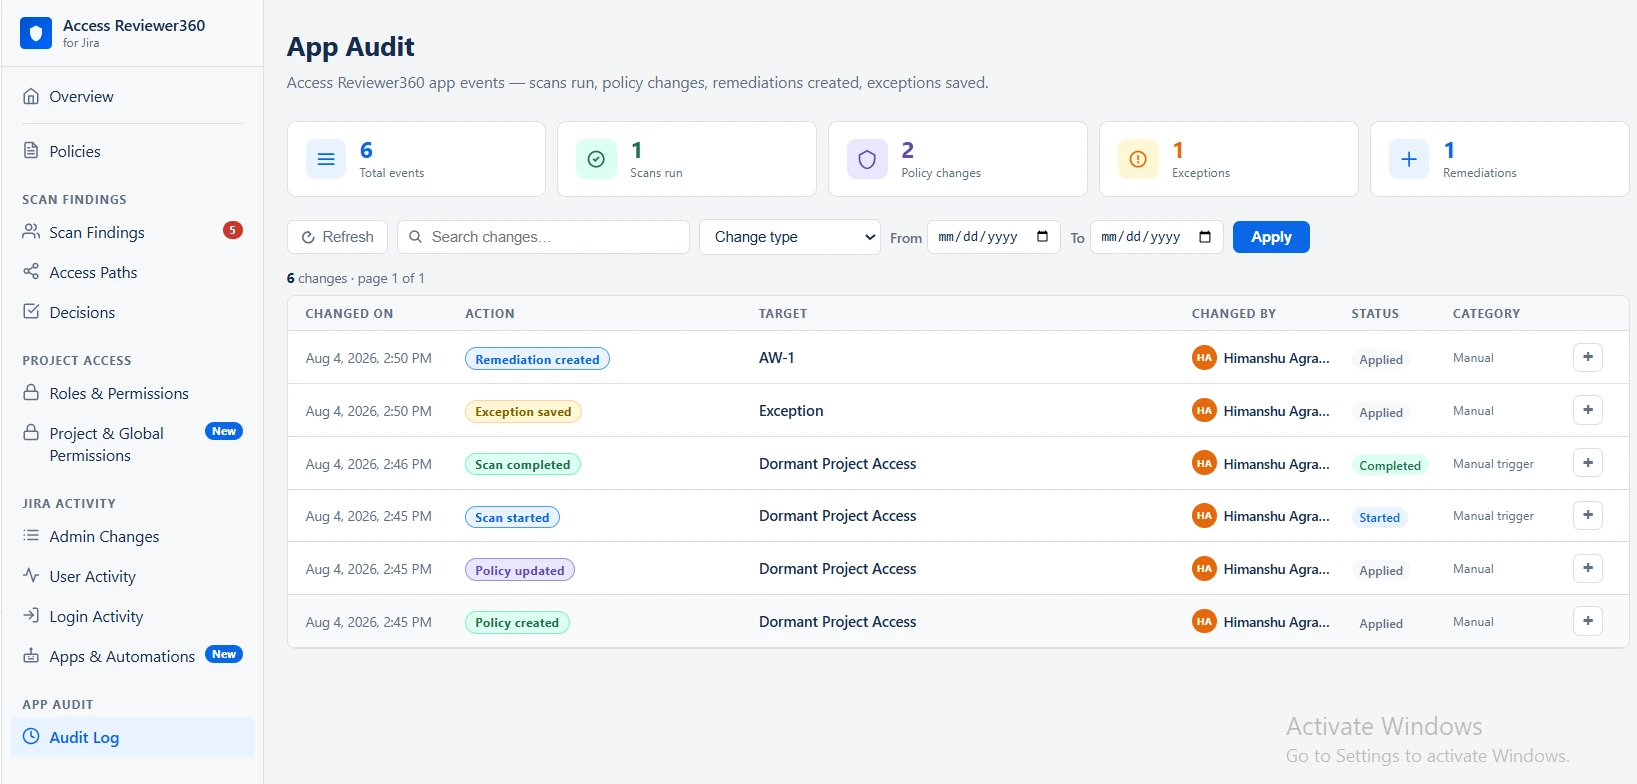
Task: Click the Scan Findings people icon
Action: pos(31,232)
